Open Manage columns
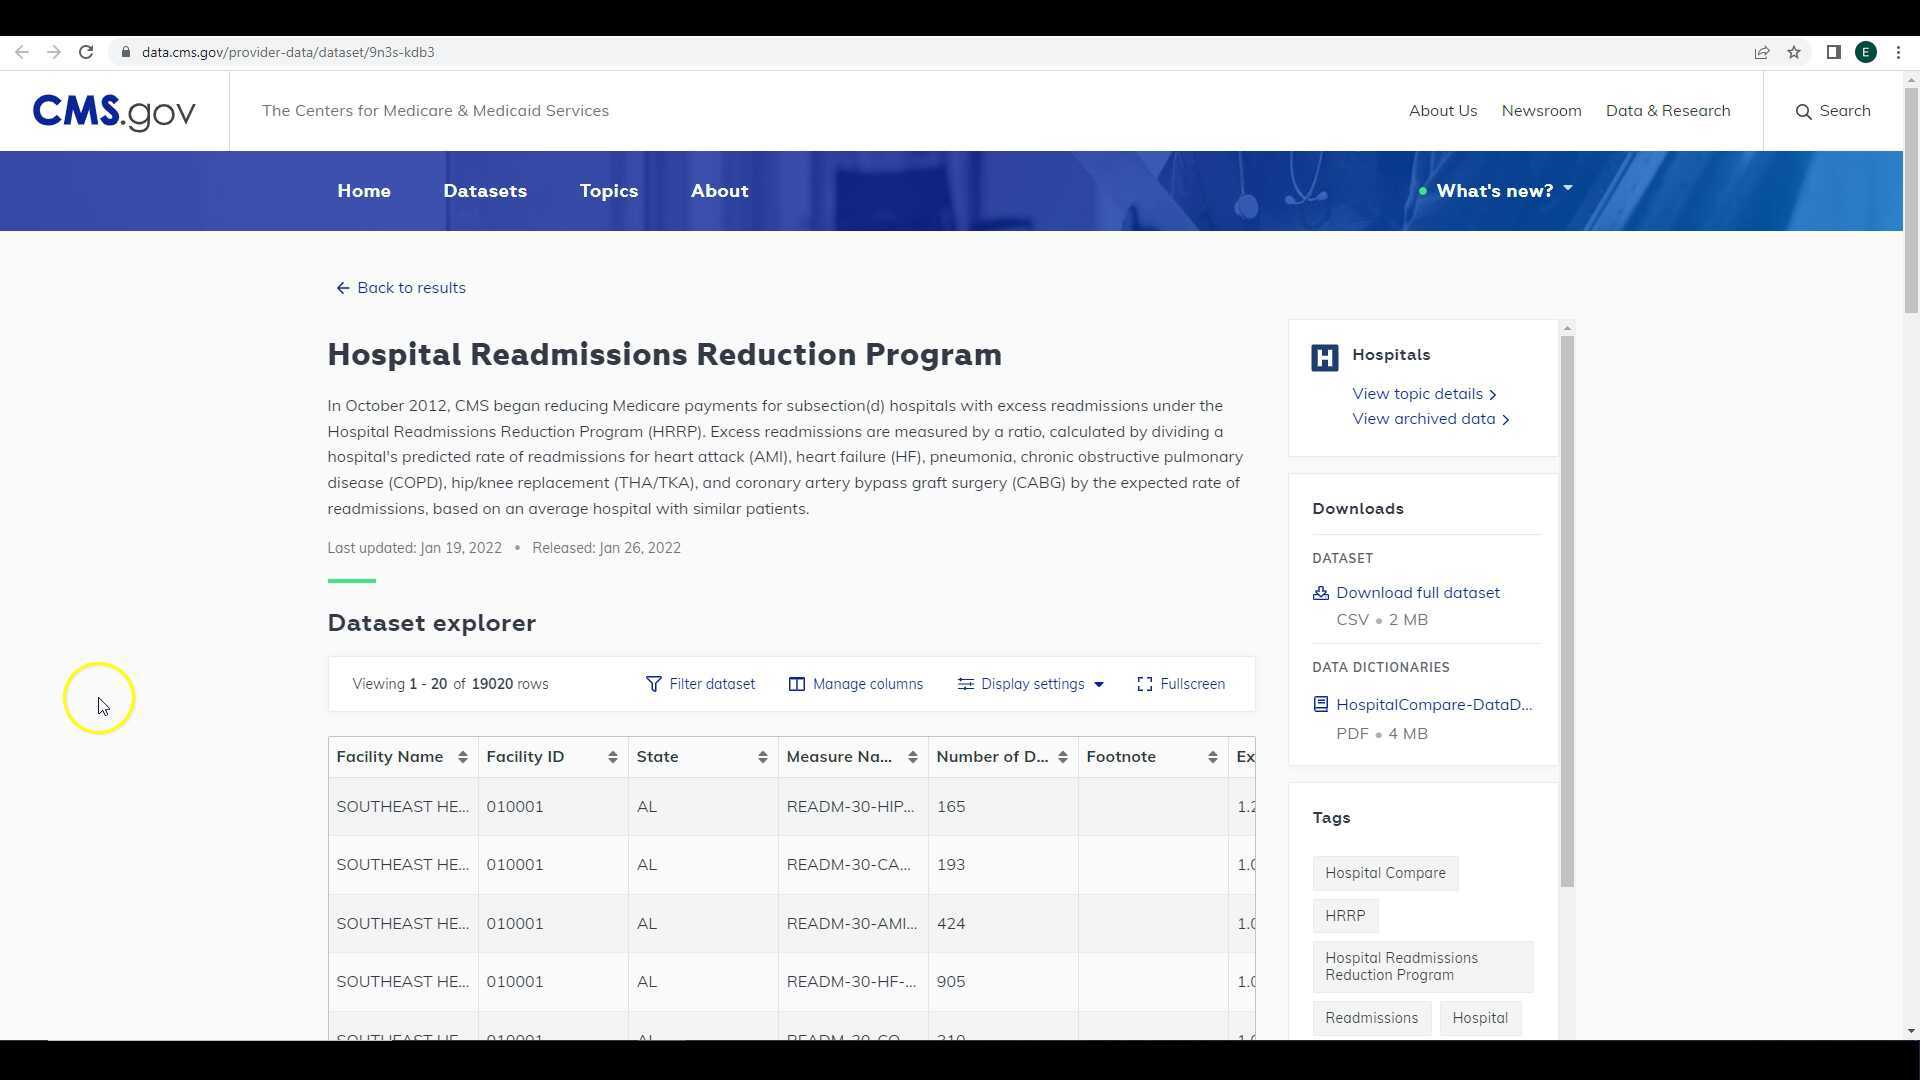Viewport: 1920px width, 1080px height. pos(856,684)
